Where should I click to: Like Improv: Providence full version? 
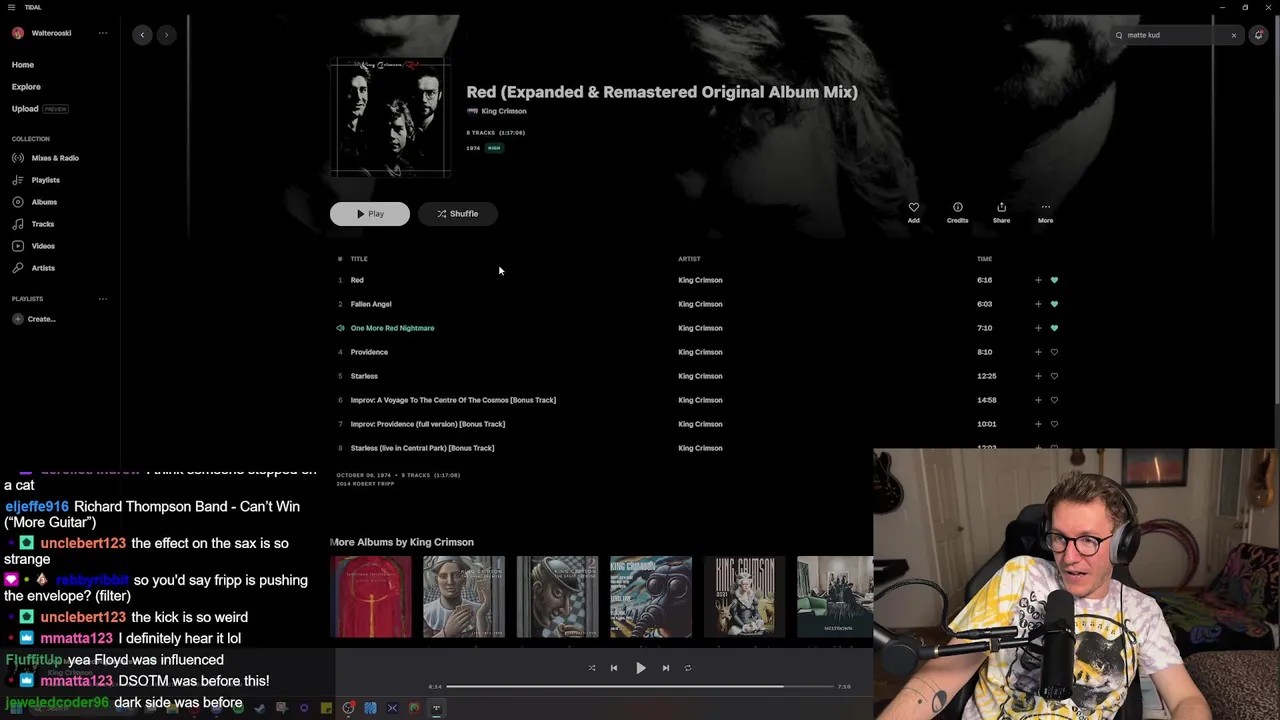click(x=1054, y=424)
